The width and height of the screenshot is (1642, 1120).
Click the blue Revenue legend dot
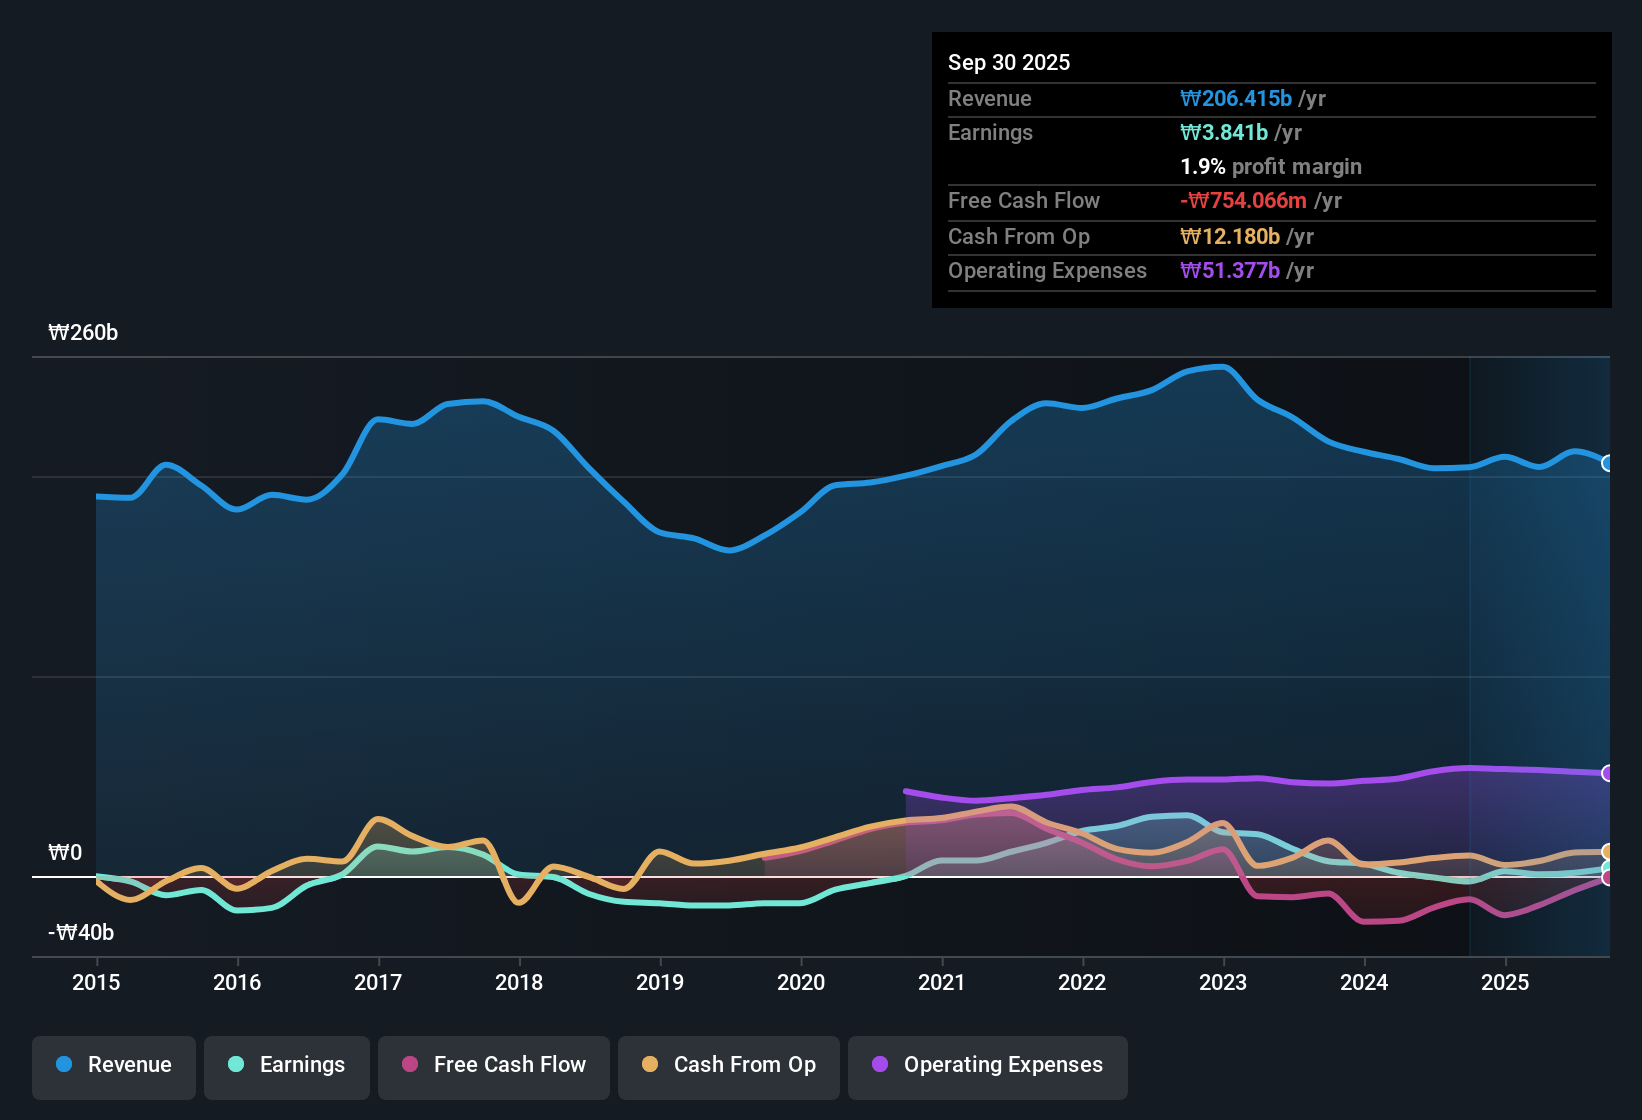pos(64,1065)
